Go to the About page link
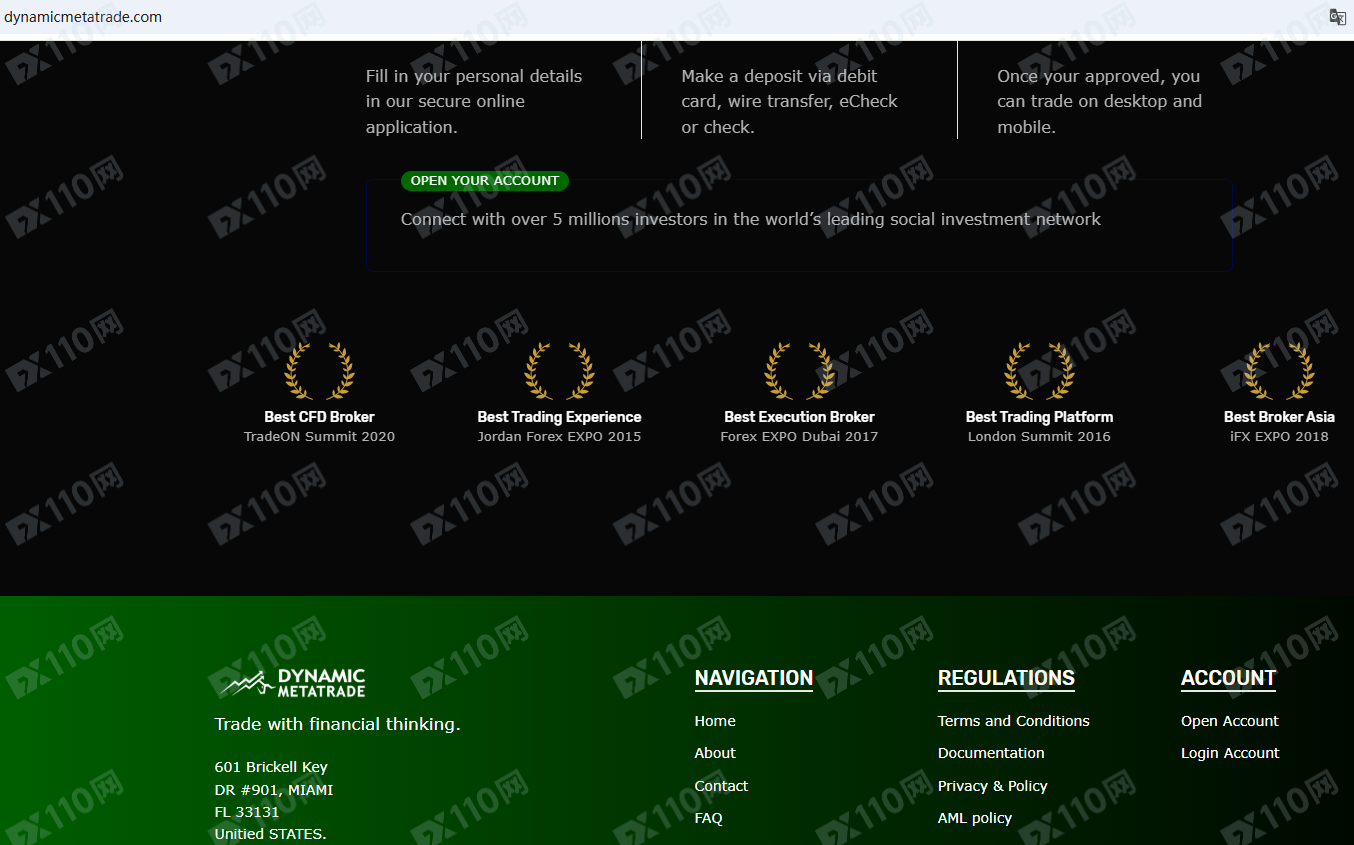 click(x=715, y=753)
